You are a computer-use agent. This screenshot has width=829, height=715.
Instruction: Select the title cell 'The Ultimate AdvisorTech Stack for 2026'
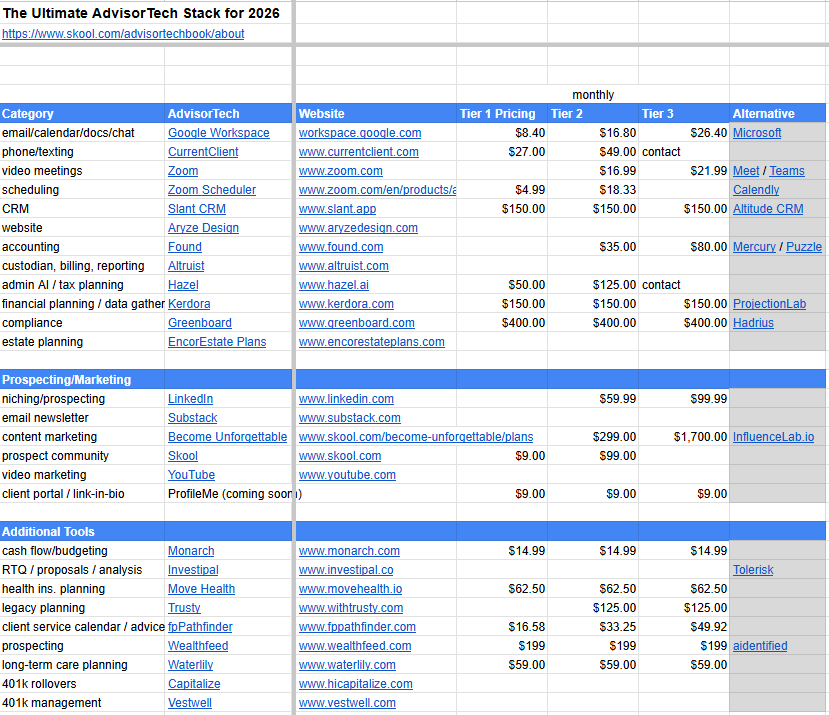click(x=145, y=13)
